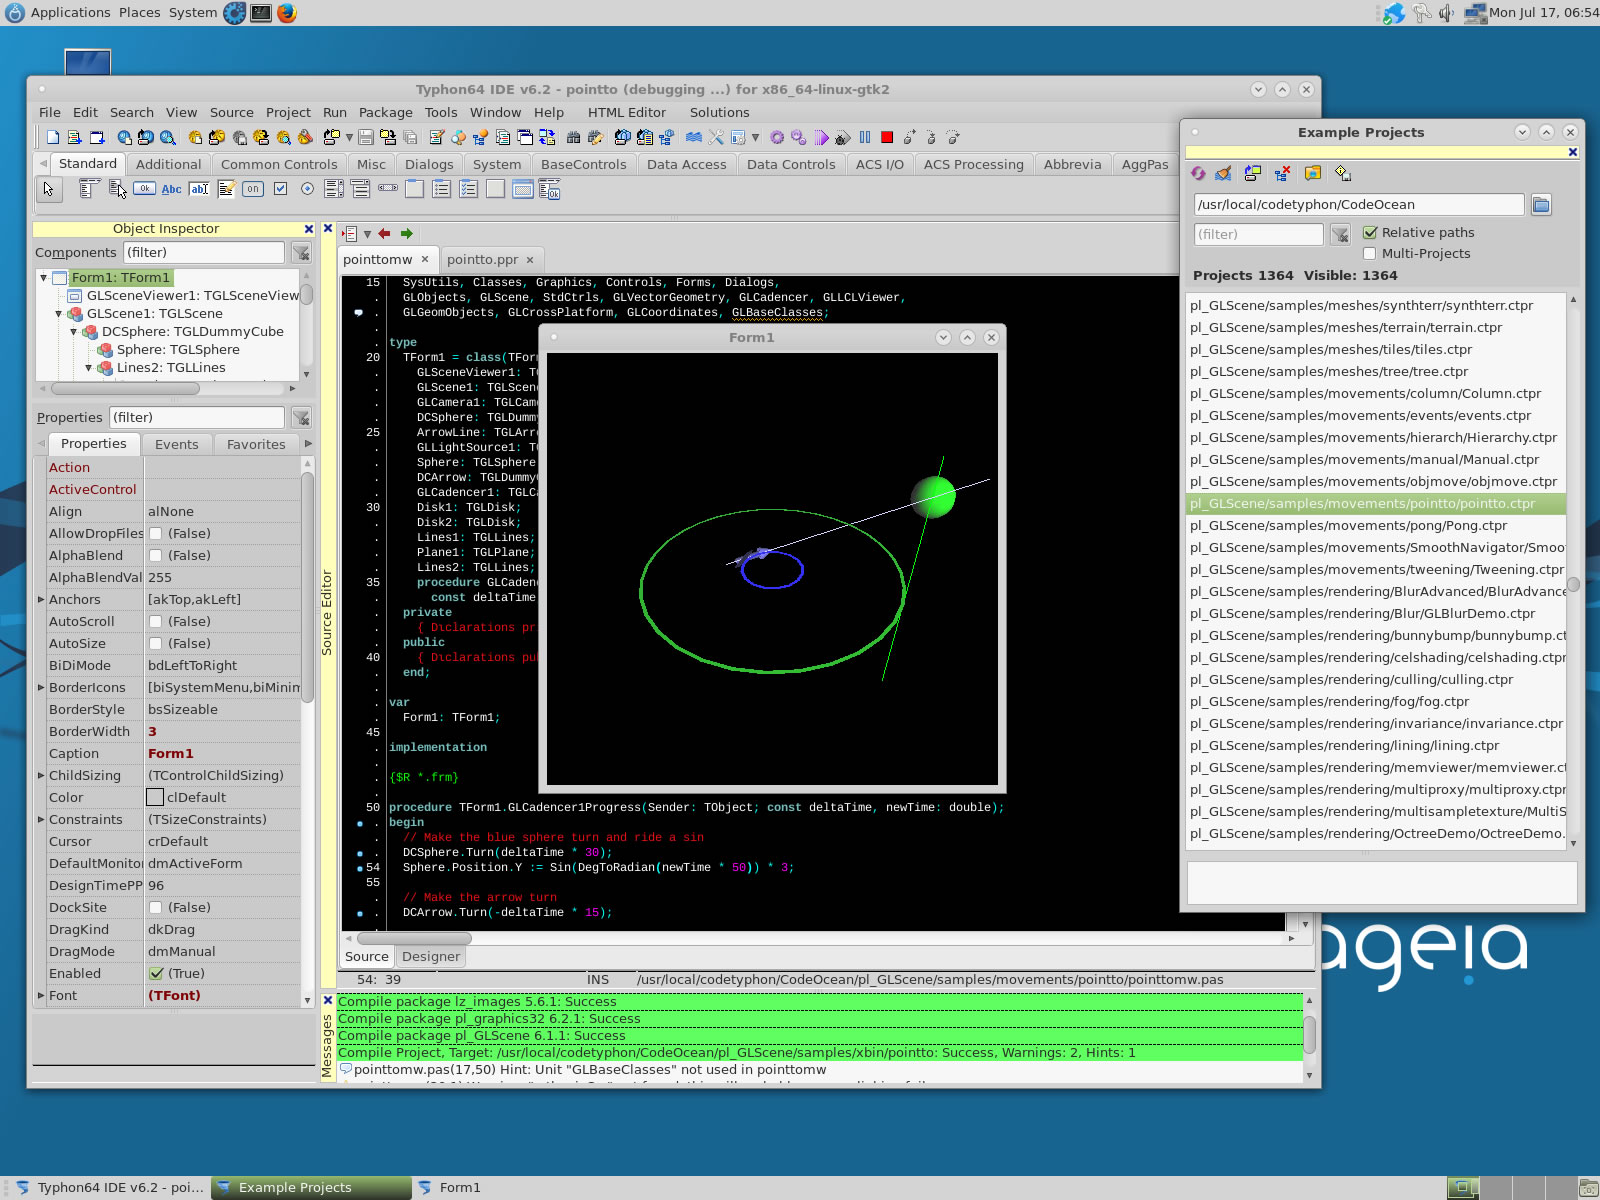
Task: Open the Favorites tab in Object Inspector
Action: (256, 444)
